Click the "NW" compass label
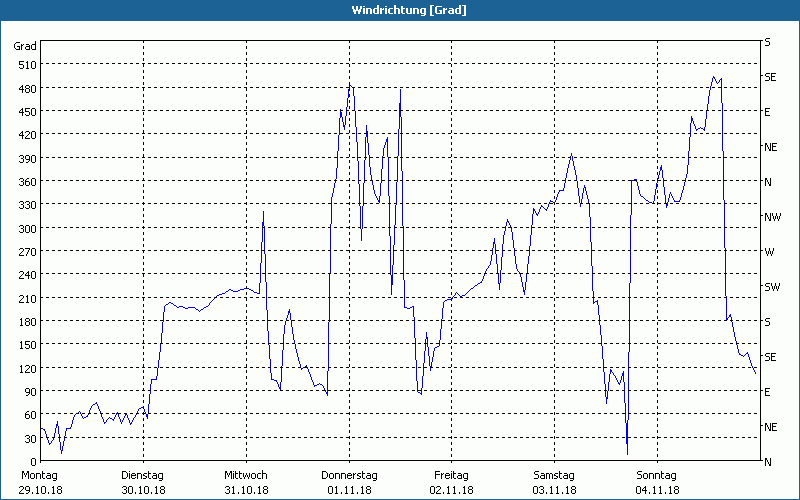 pyautogui.click(x=772, y=217)
